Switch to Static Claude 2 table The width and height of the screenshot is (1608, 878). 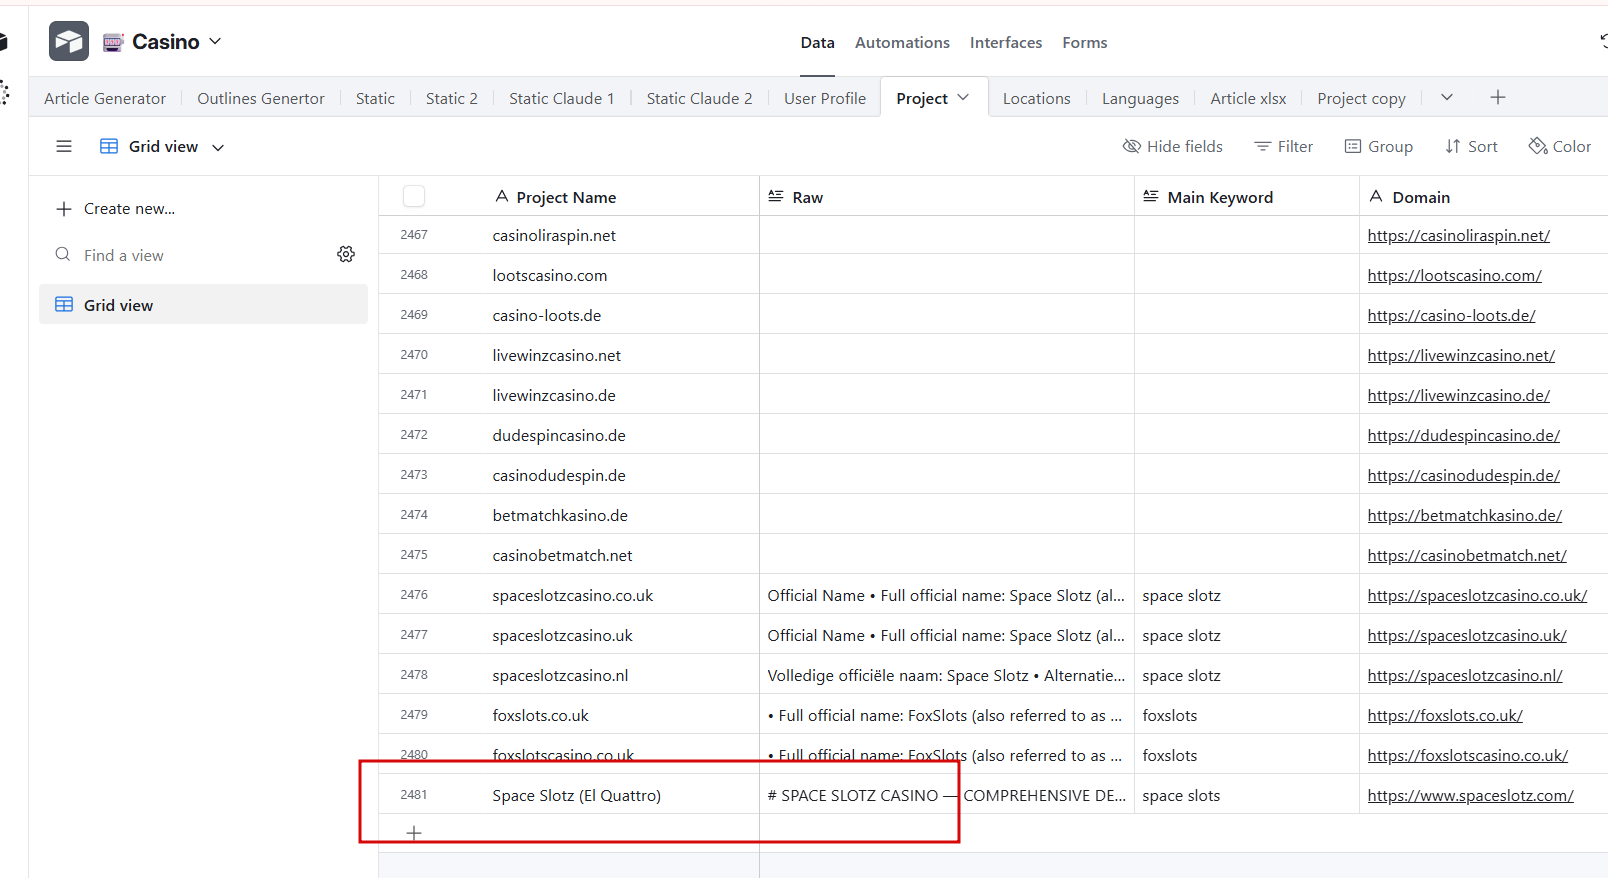coord(700,98)
